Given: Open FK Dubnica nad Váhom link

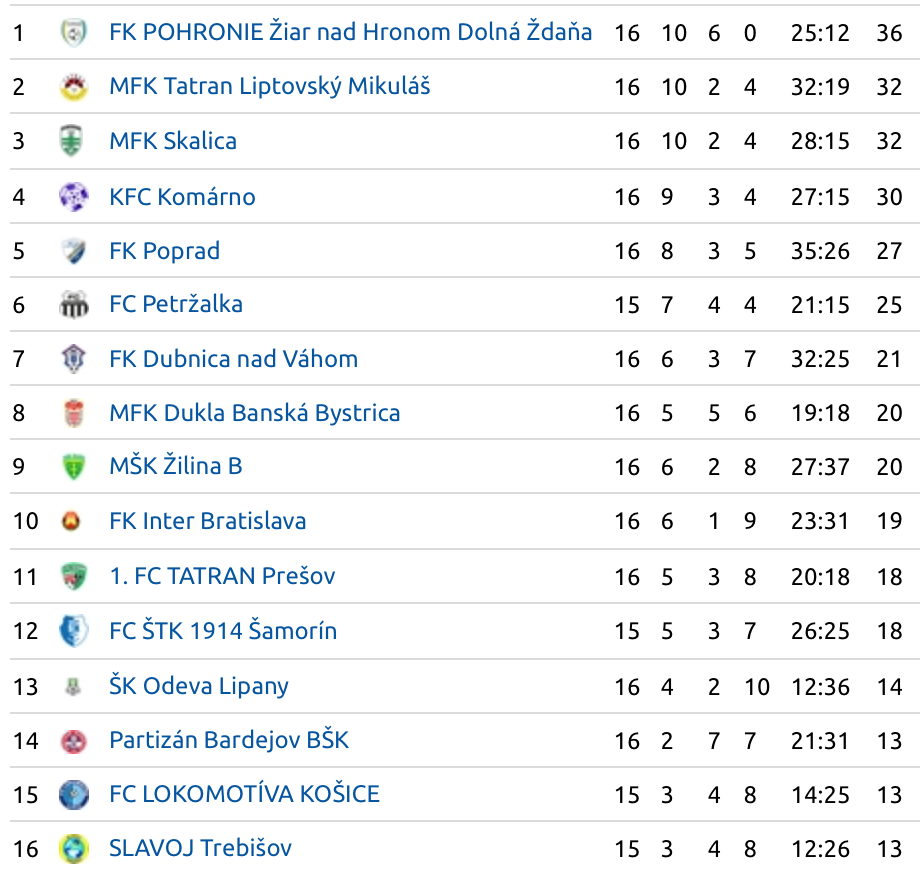Looking at the screenshot, I should [234, 359].
